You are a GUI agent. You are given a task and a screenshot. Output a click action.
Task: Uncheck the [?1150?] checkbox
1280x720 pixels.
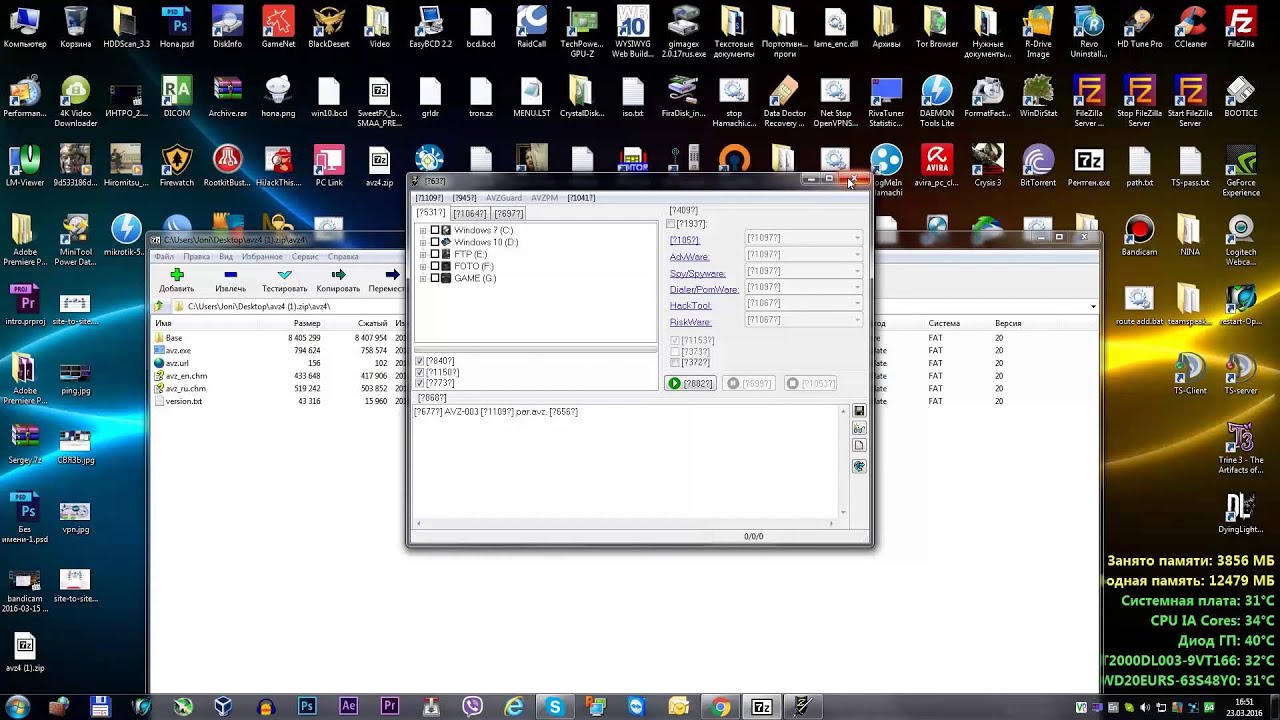pyautogui.click(x=420, y=372)
